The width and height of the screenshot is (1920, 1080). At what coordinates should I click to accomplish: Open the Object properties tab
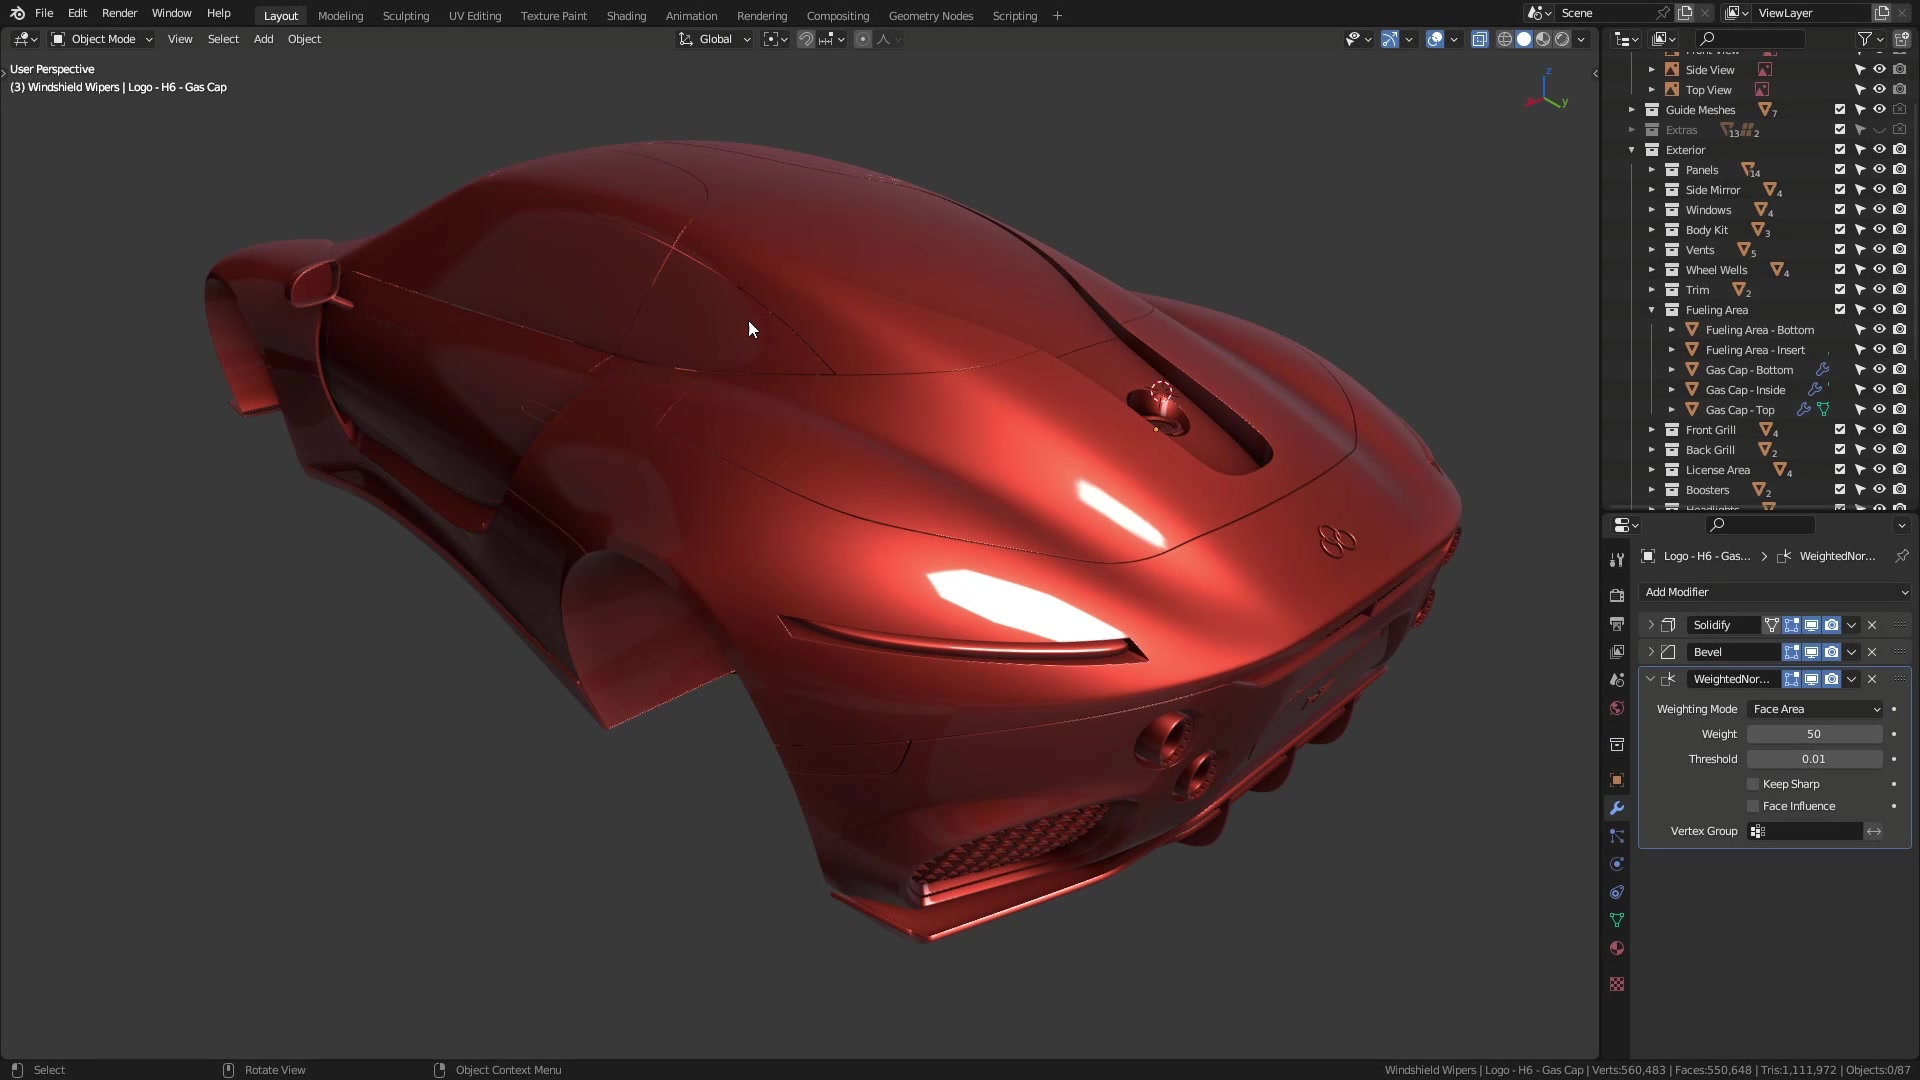click(1617, 780)
